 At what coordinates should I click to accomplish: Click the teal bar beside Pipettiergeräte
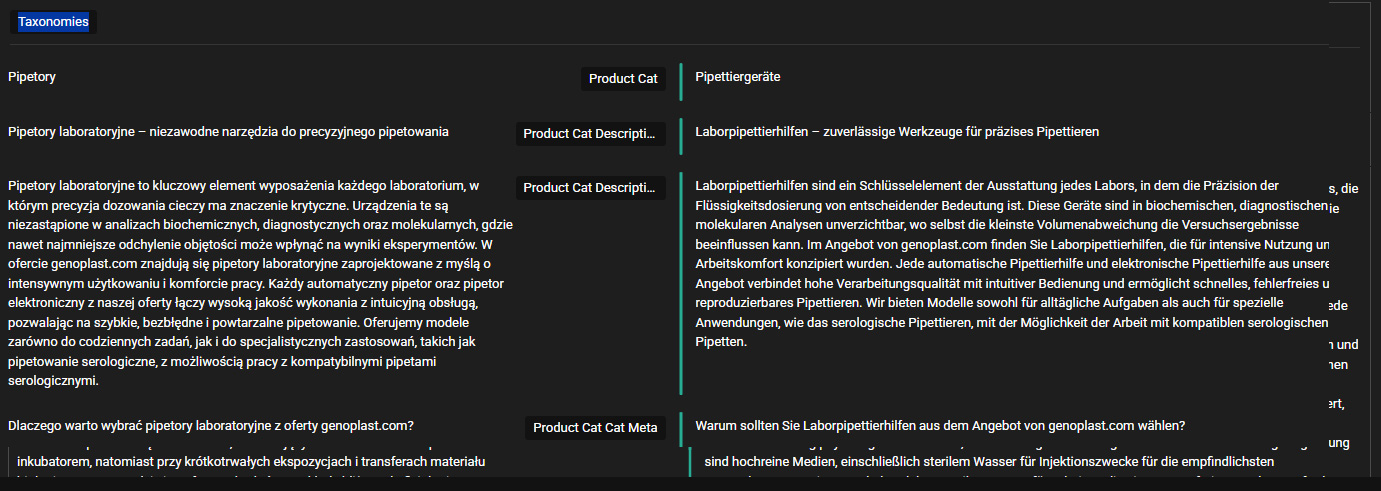coord(681,81)
